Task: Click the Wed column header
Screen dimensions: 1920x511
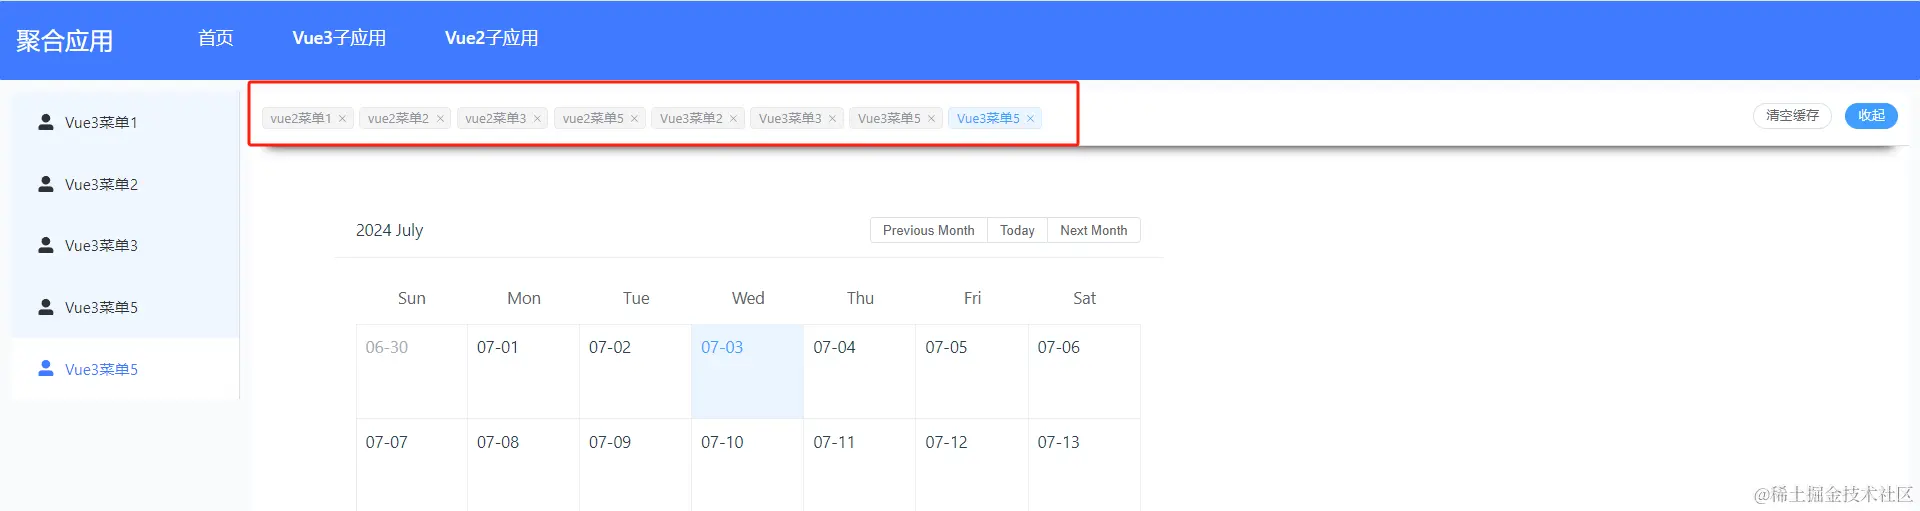Action: [x=748, y=298]
